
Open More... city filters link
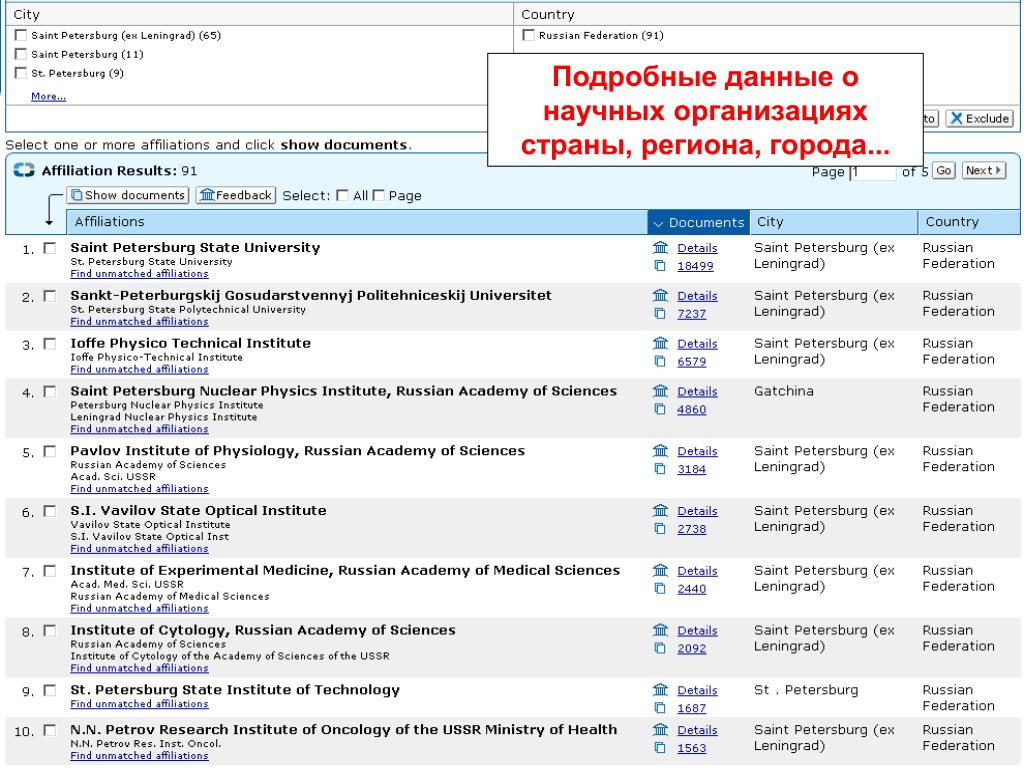click(x=48, y=96)
